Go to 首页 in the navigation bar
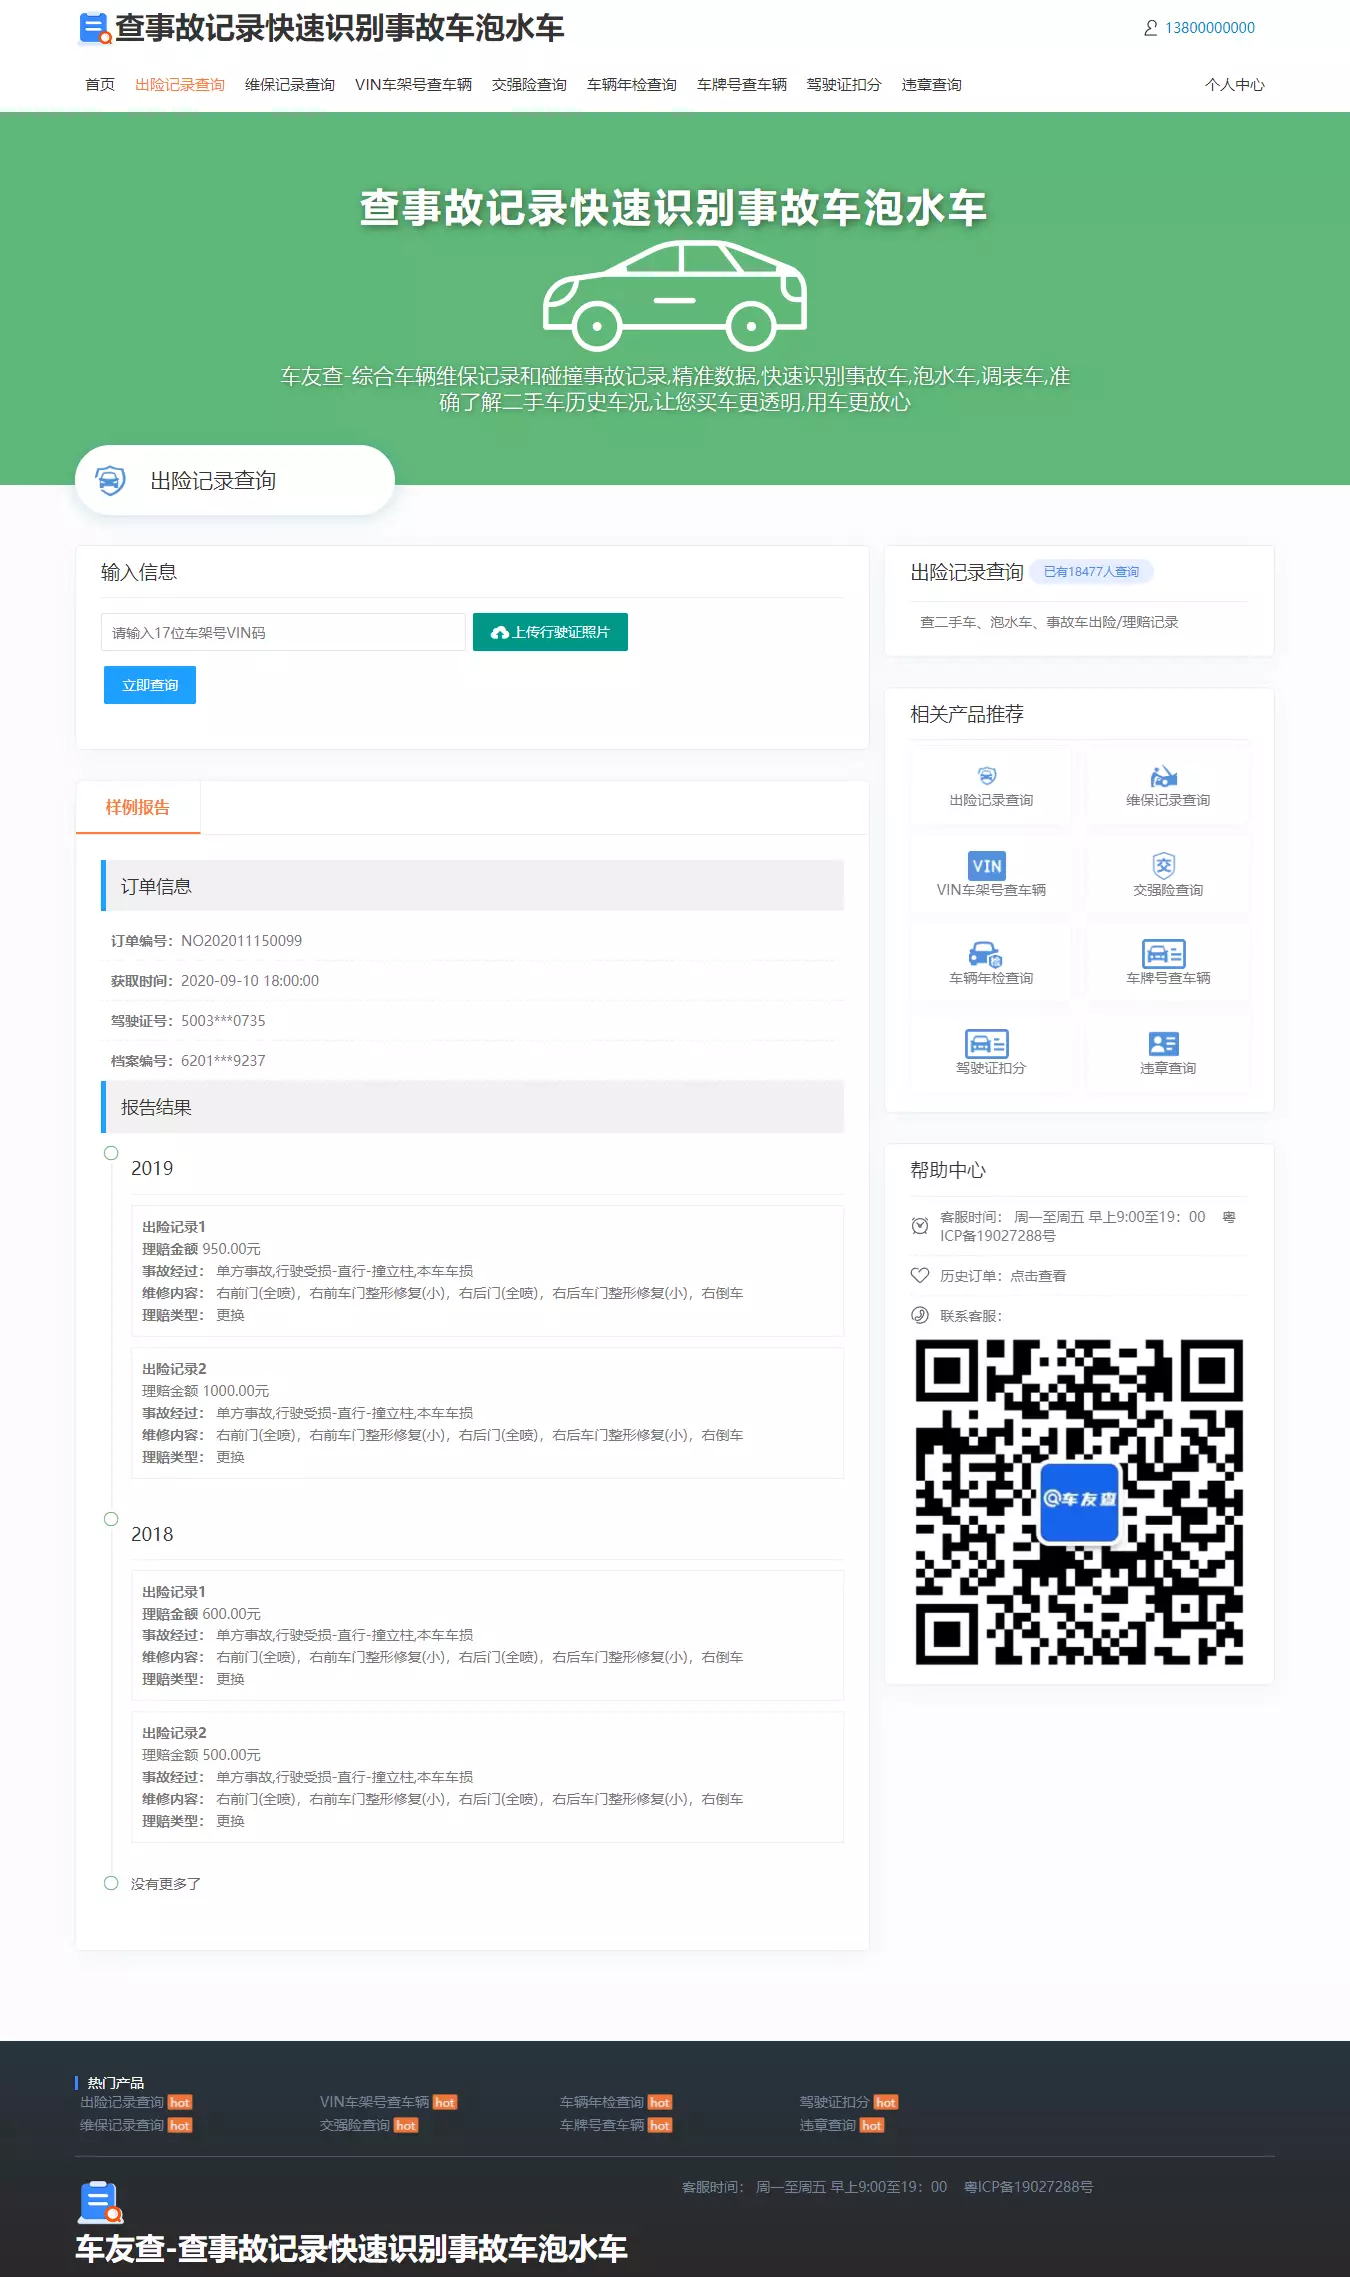This screenshot has width=1350, height=2279. point(100,85)
